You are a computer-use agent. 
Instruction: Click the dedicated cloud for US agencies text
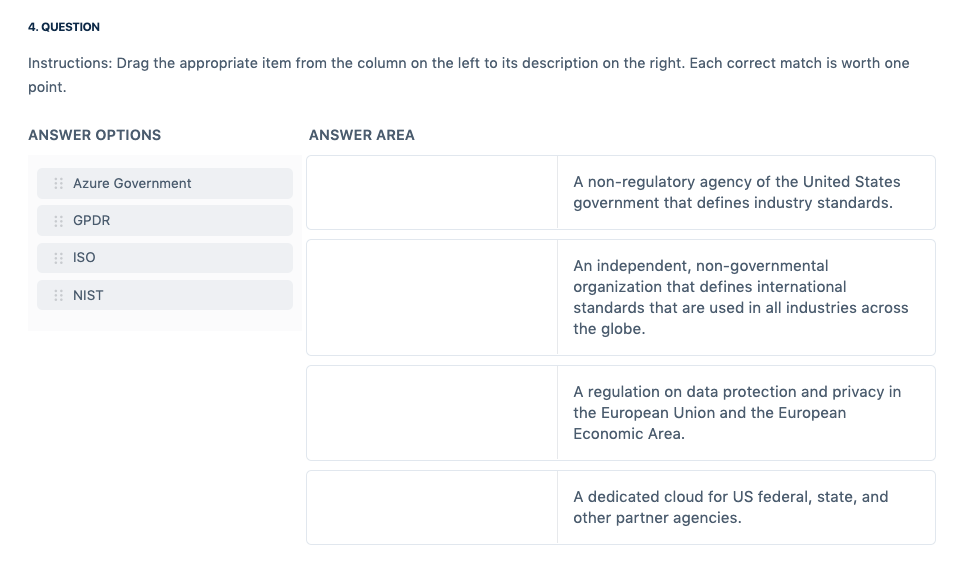(730, 507)
